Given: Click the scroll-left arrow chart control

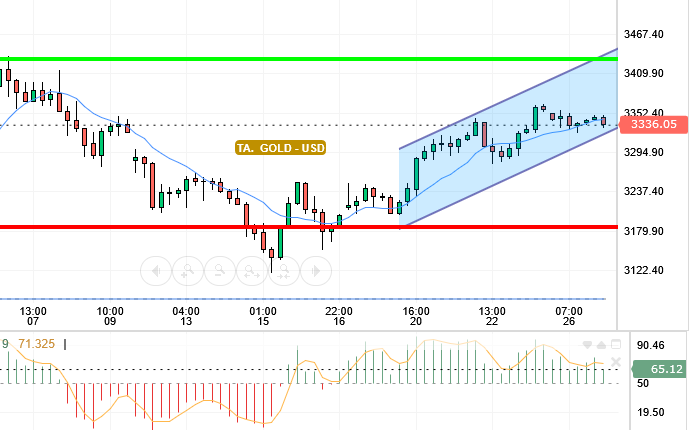Looking at the screenshot, I should [x=156, y=271].
